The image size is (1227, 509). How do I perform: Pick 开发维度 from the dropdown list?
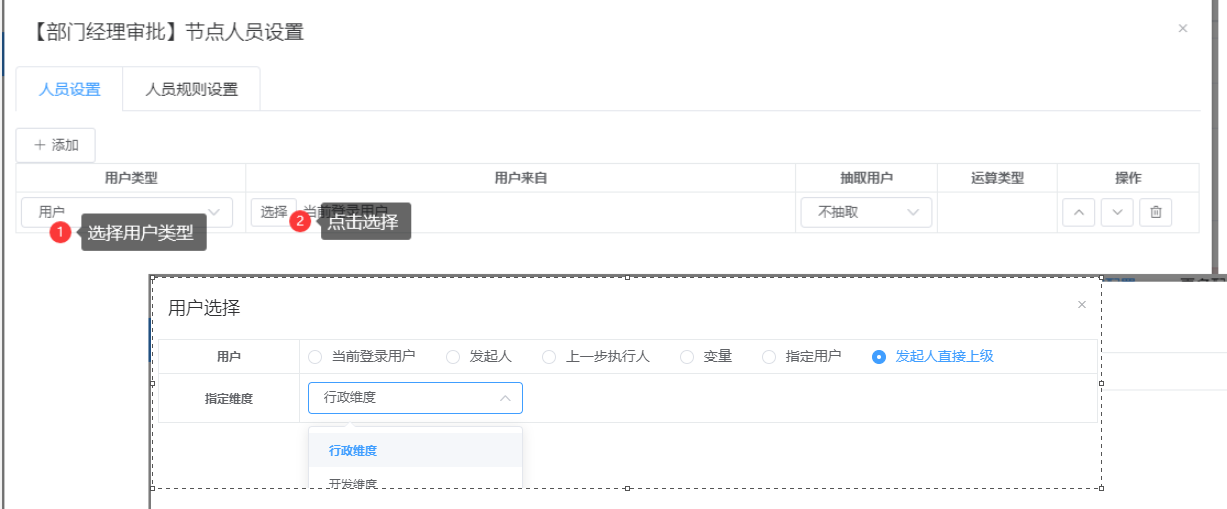(x=353, y=483)
